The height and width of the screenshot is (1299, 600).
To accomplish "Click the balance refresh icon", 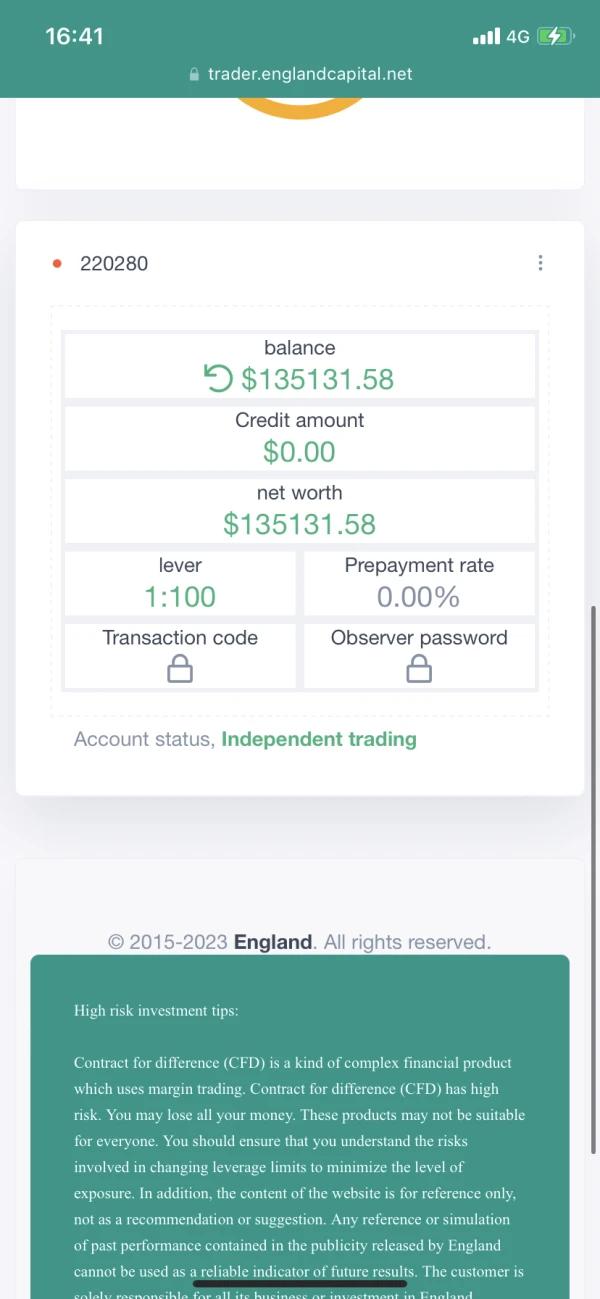I will 218,379.
